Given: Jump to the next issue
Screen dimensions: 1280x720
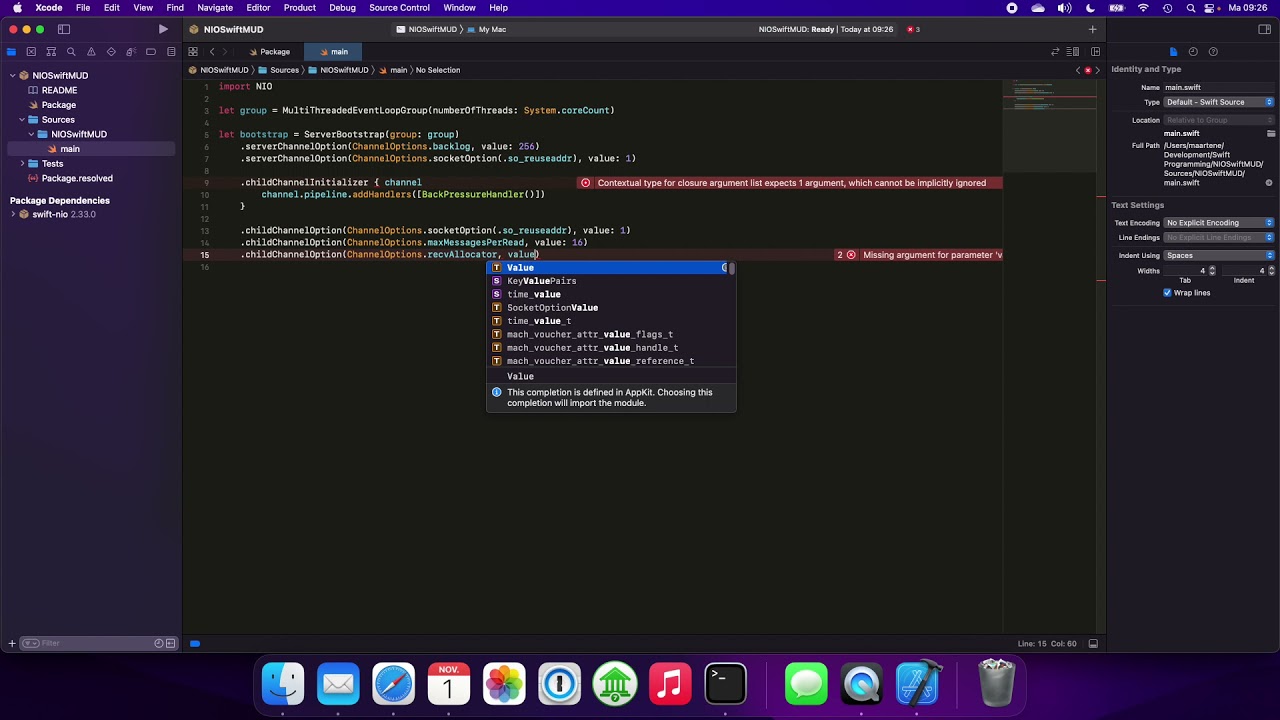Looking at the screenshot, I should 1098,70.
